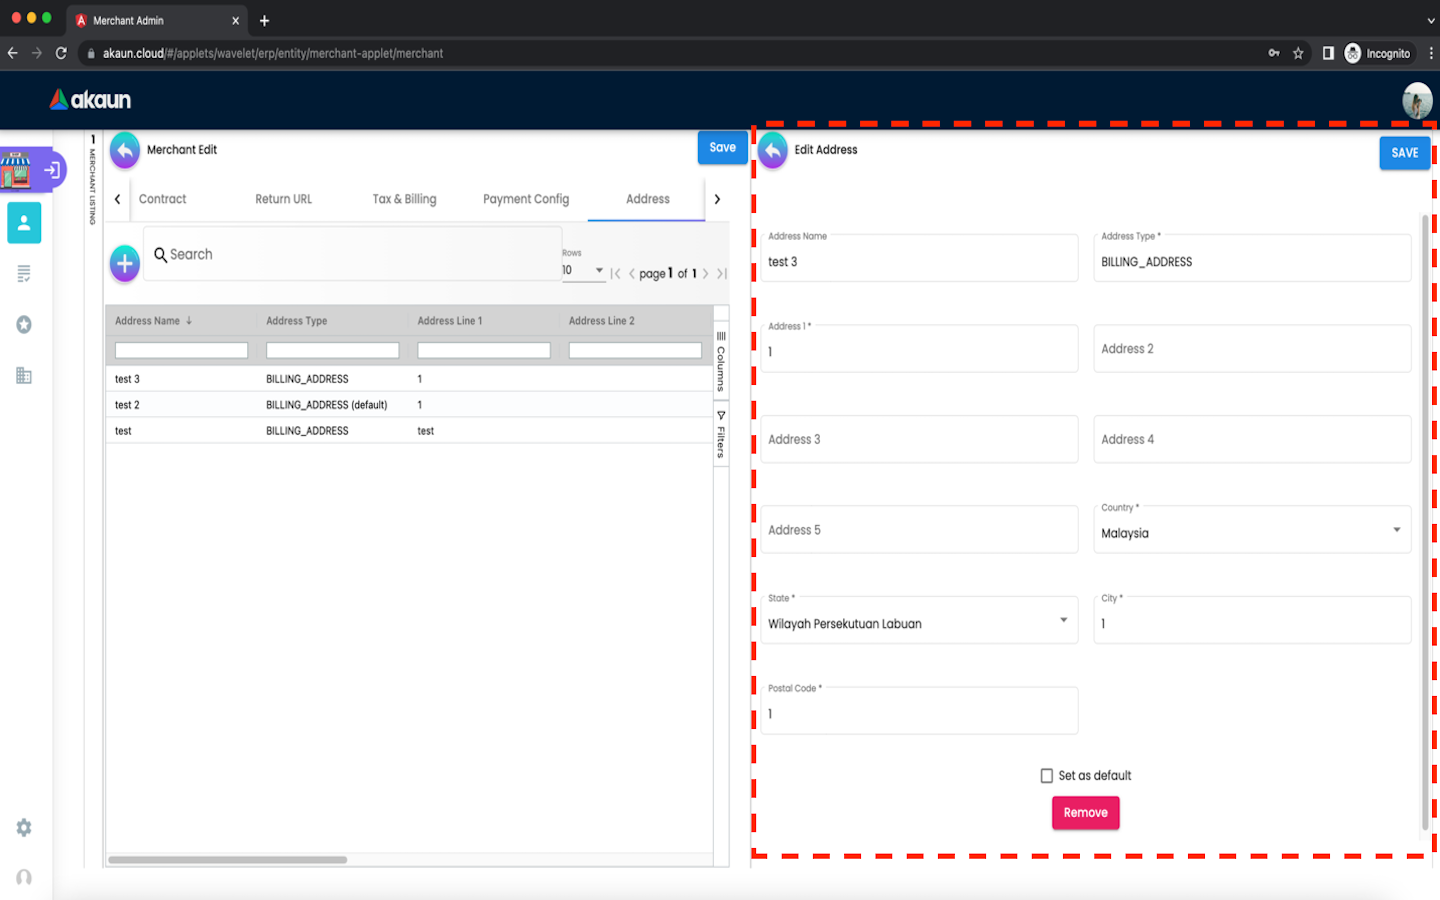Open the settings gear in left sidebar
Screen dimensions: 1440x900
[24, 828]
